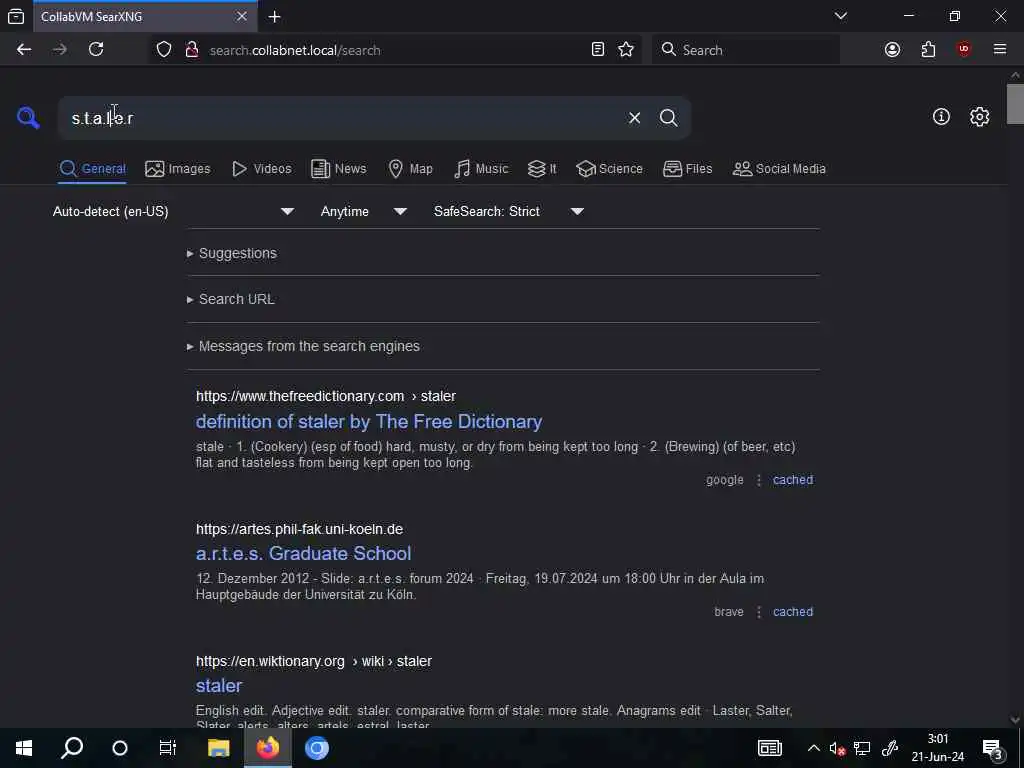Open the Windows Start menu
This screenshot has width=1024, height=768.
(24, 748)
